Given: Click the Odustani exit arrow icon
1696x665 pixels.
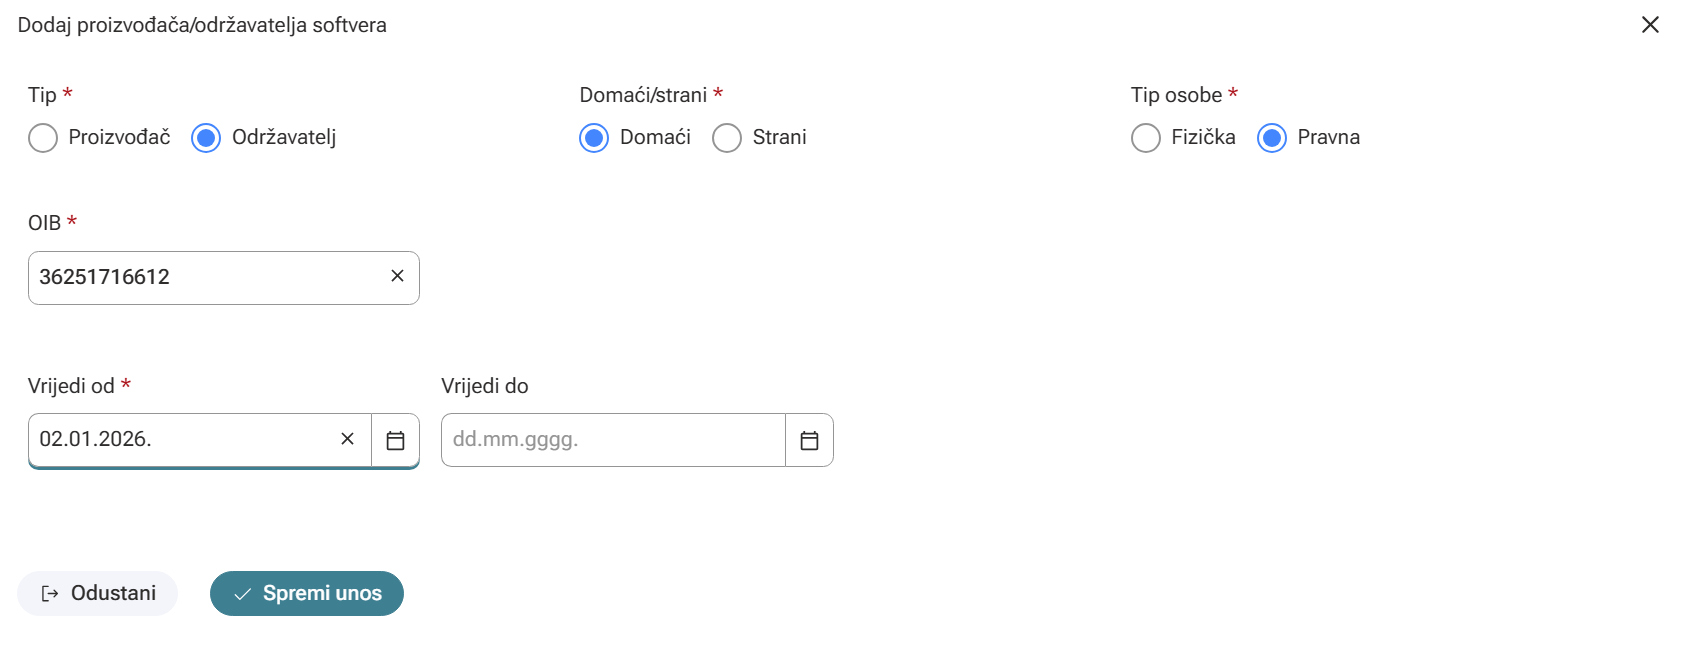Looking at the screenshot, I should (x=50, y=594).
